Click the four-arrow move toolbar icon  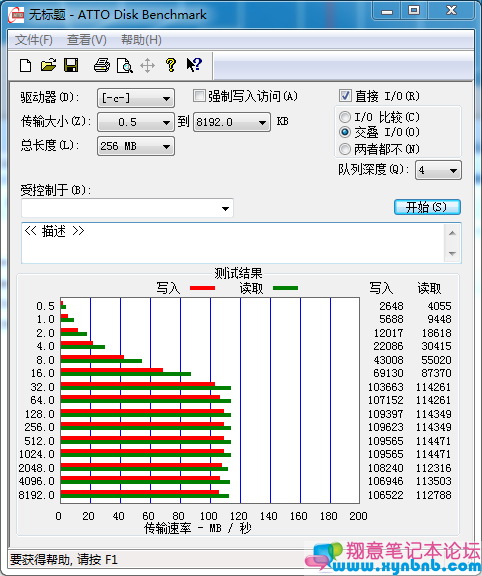point(147,66)
